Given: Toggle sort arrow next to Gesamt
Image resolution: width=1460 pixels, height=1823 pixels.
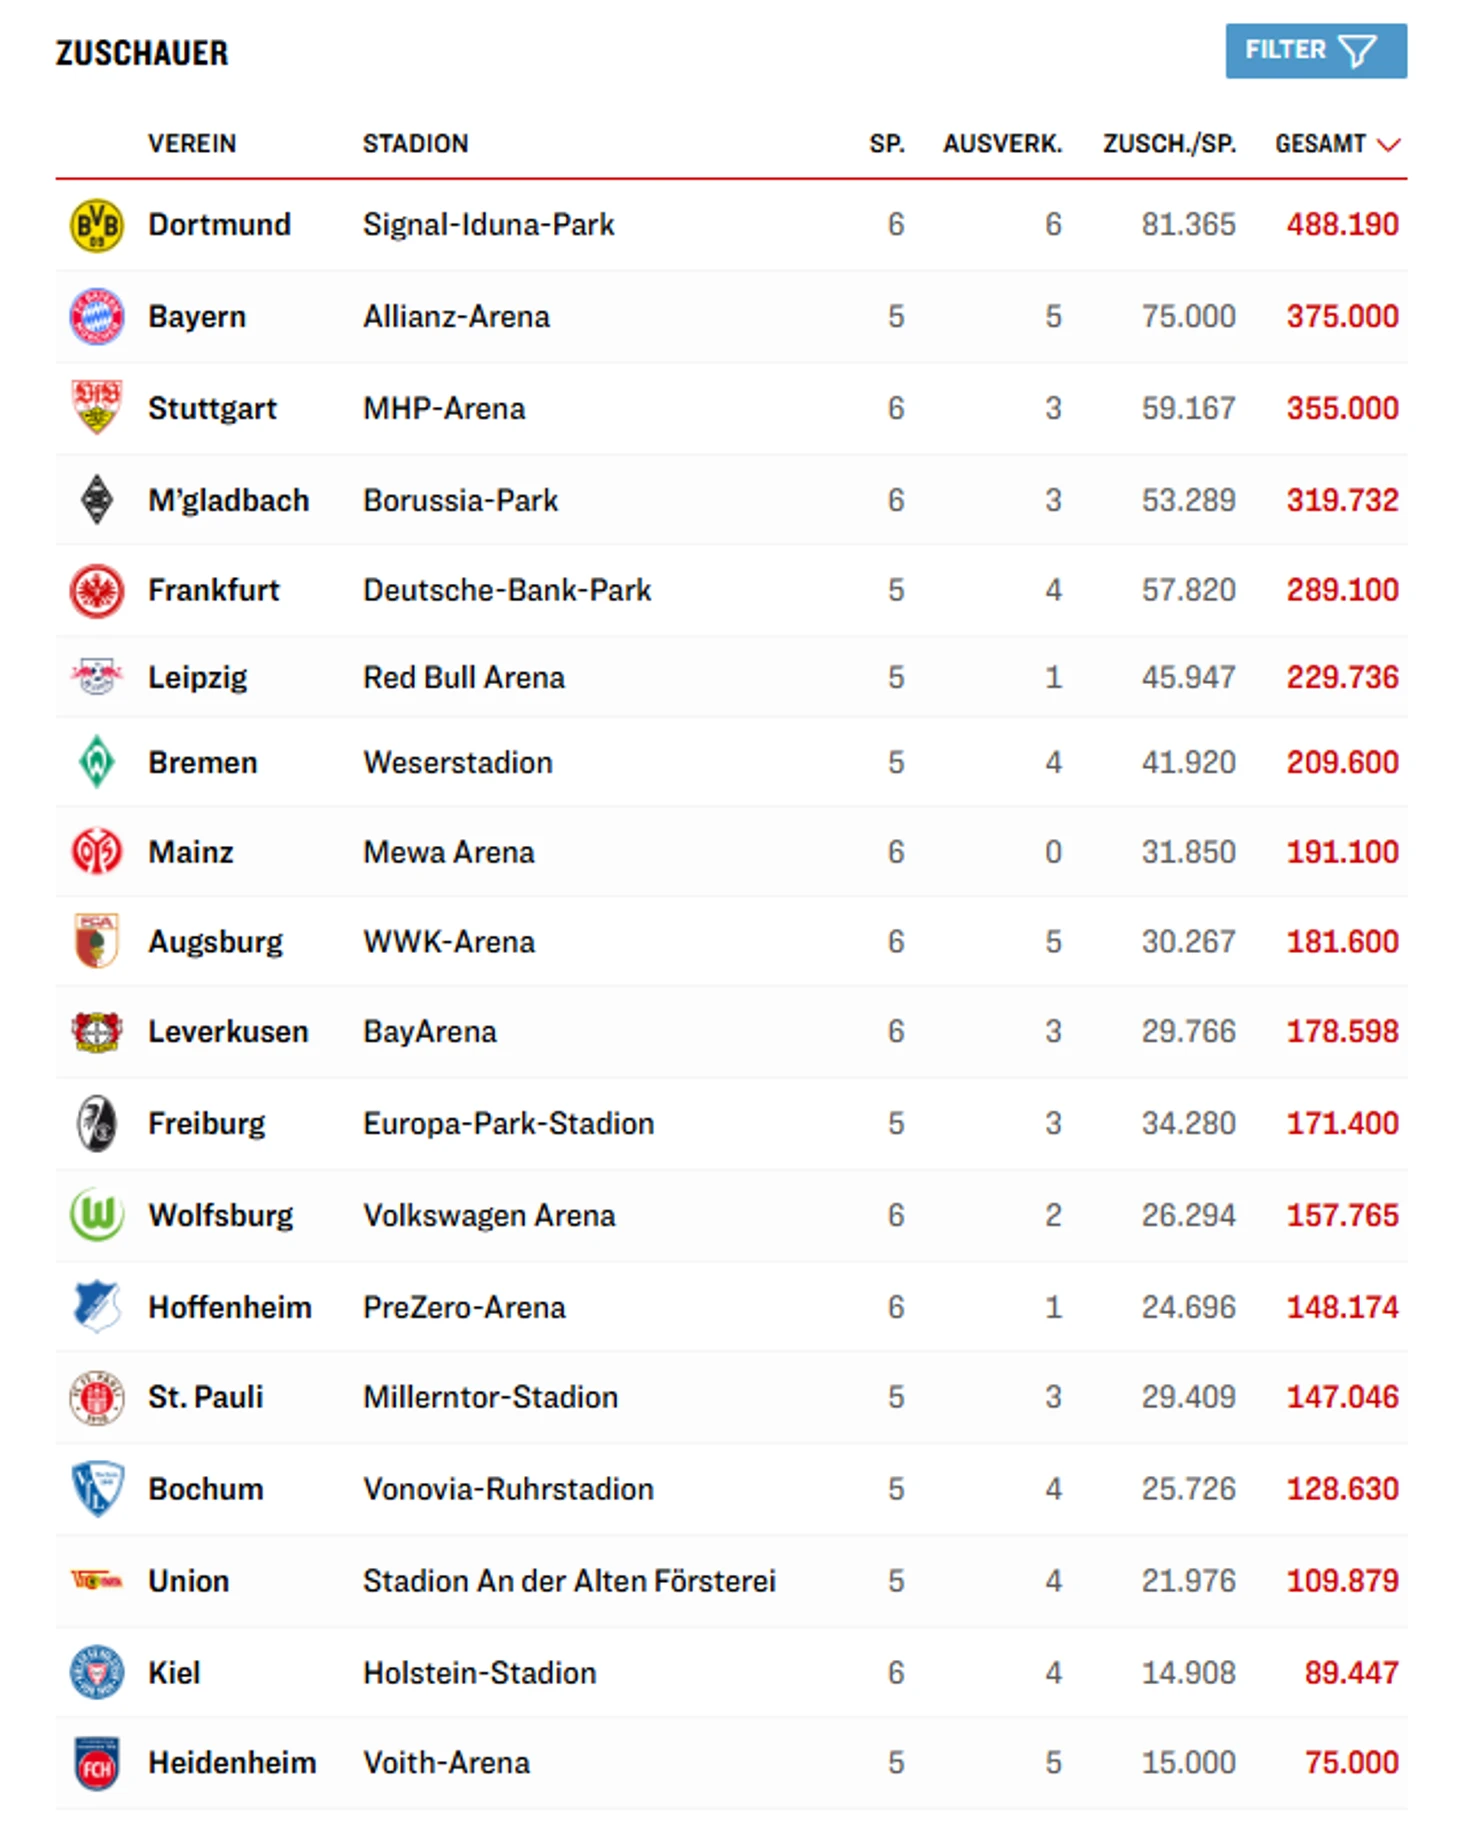Looking at the screenshot, I should pyautogui.click(x=1388, y=145).
